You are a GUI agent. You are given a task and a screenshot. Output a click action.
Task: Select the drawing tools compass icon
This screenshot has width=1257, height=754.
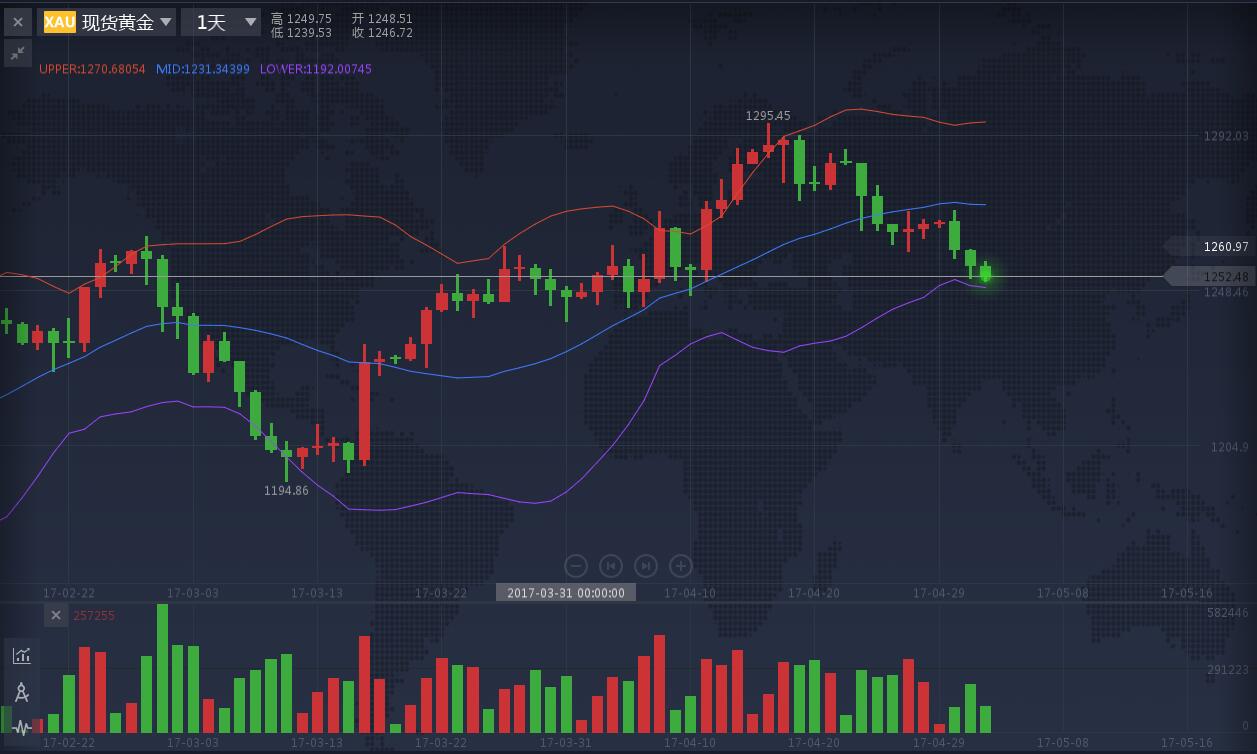click(21, 692)
